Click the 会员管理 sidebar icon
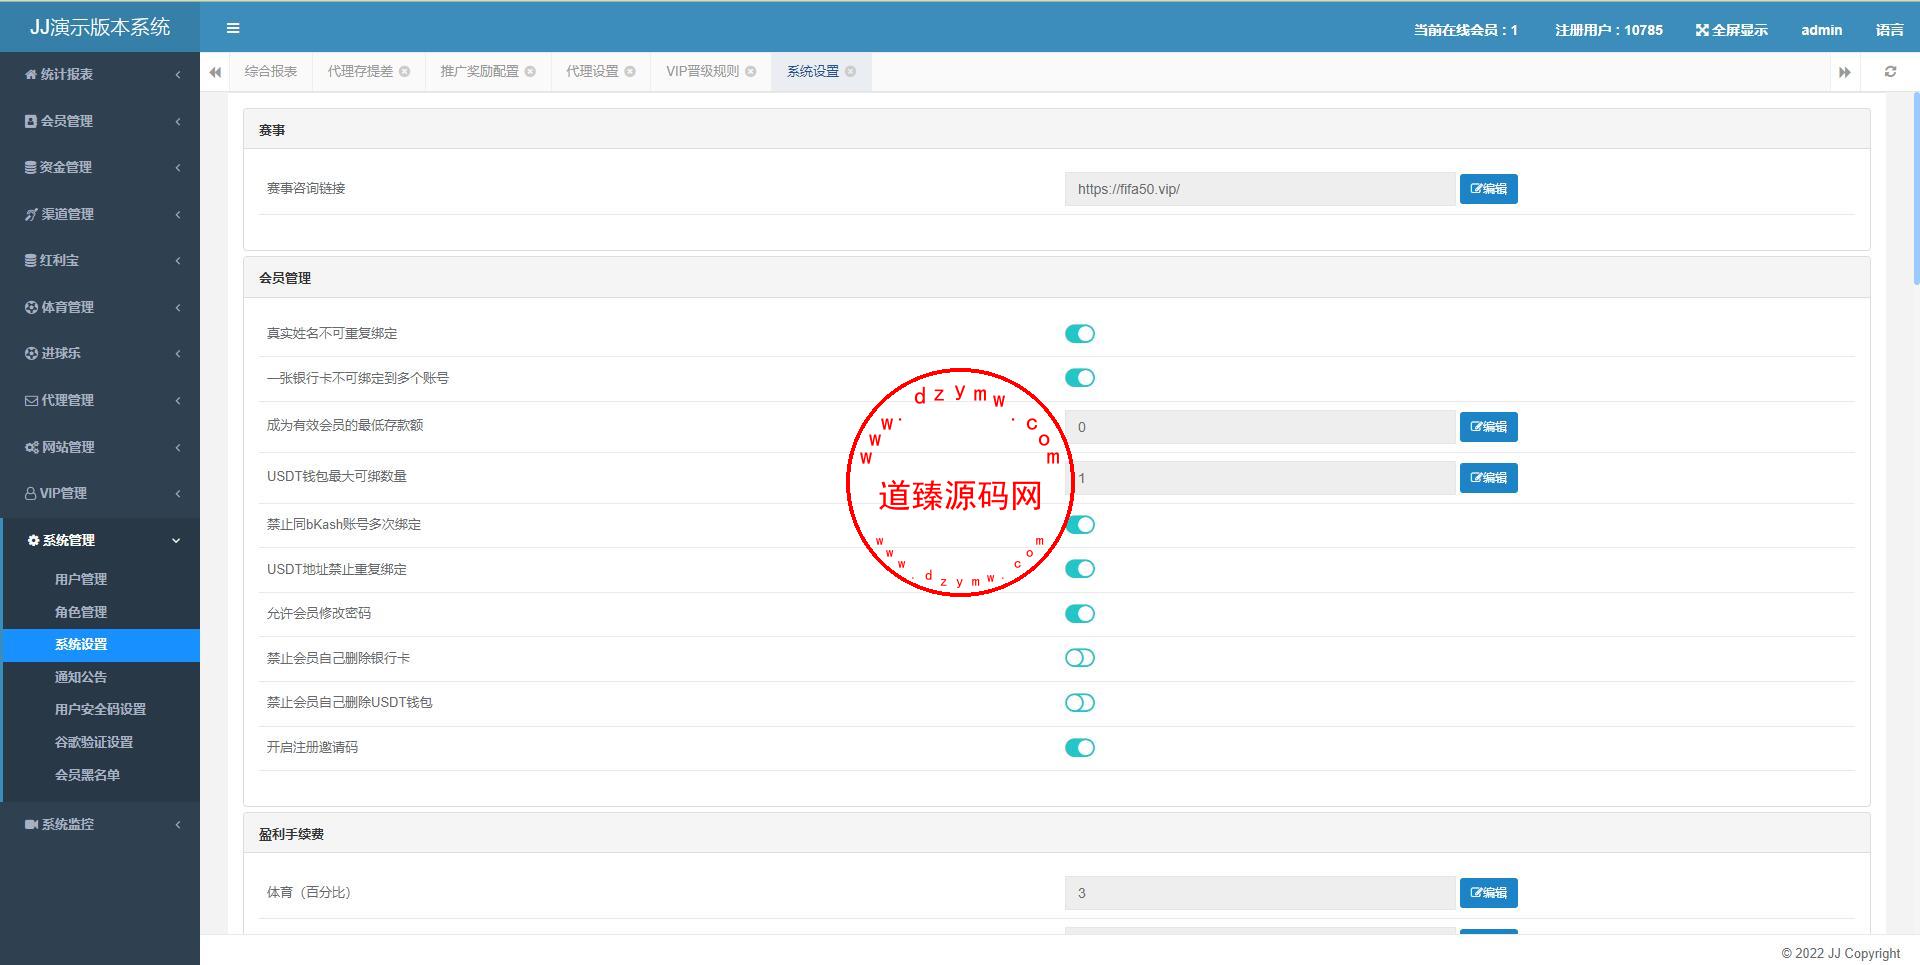The image size is (1920, 965). coord(31,121)
